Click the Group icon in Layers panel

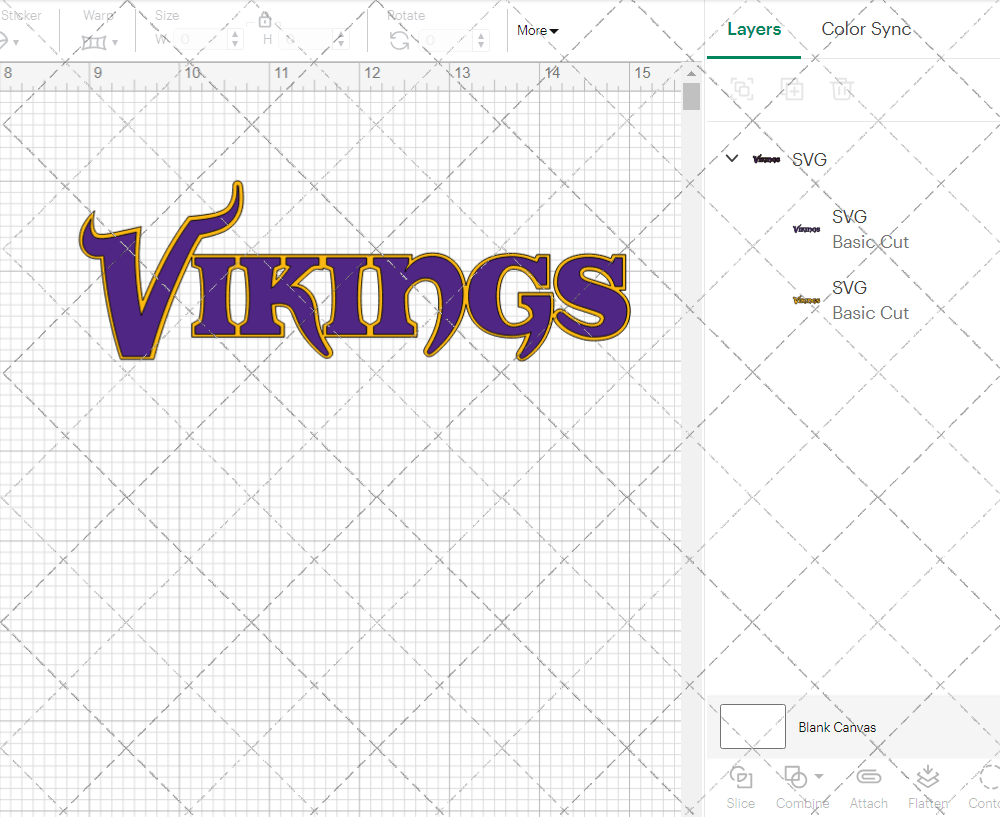[742, 89]
